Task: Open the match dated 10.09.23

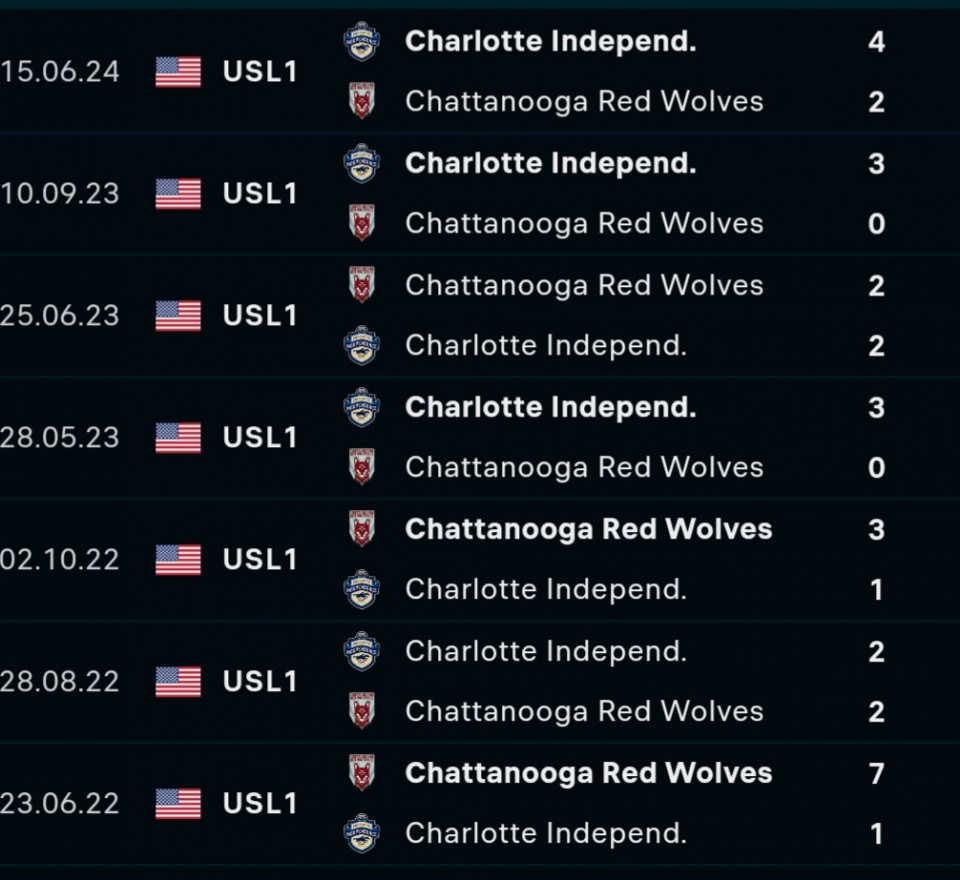Action: (480, 194)
